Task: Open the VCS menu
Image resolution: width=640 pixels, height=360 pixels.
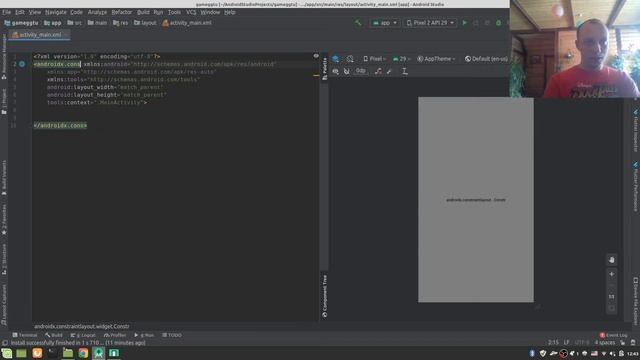Action: 191,12
